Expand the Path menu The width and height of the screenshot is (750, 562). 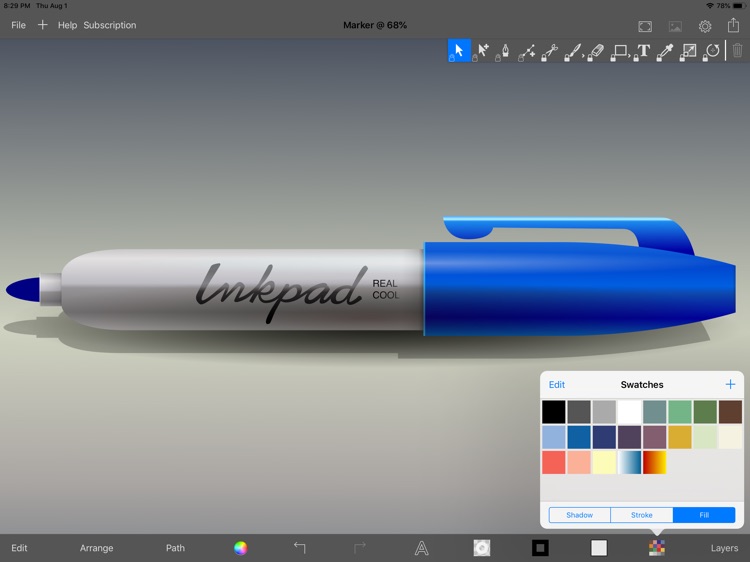175,548
